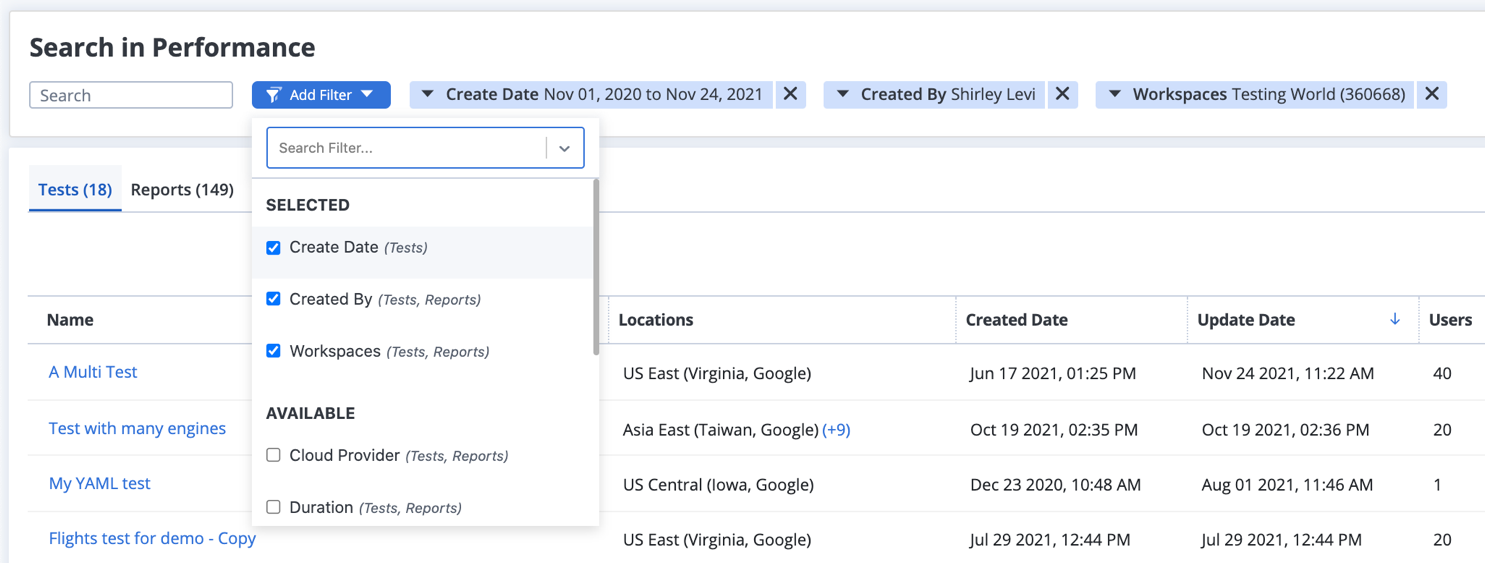Viewport: 1485px width, 563px height.
Task: Select the Tests (18) tab
Action: [x=75, y=190]
